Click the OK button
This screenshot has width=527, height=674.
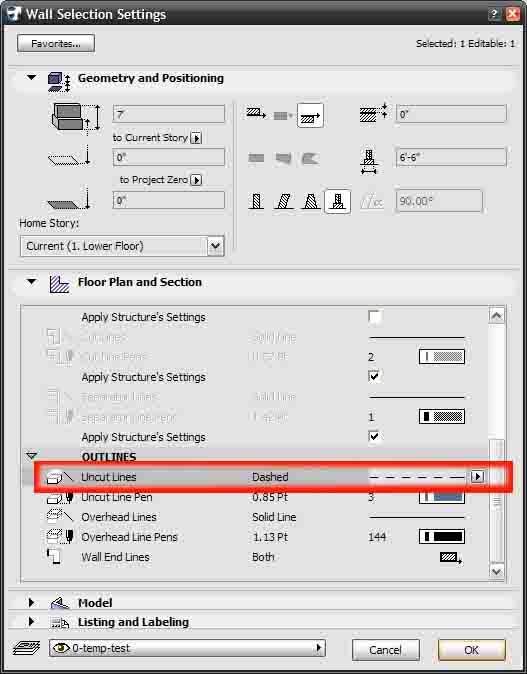472,649
